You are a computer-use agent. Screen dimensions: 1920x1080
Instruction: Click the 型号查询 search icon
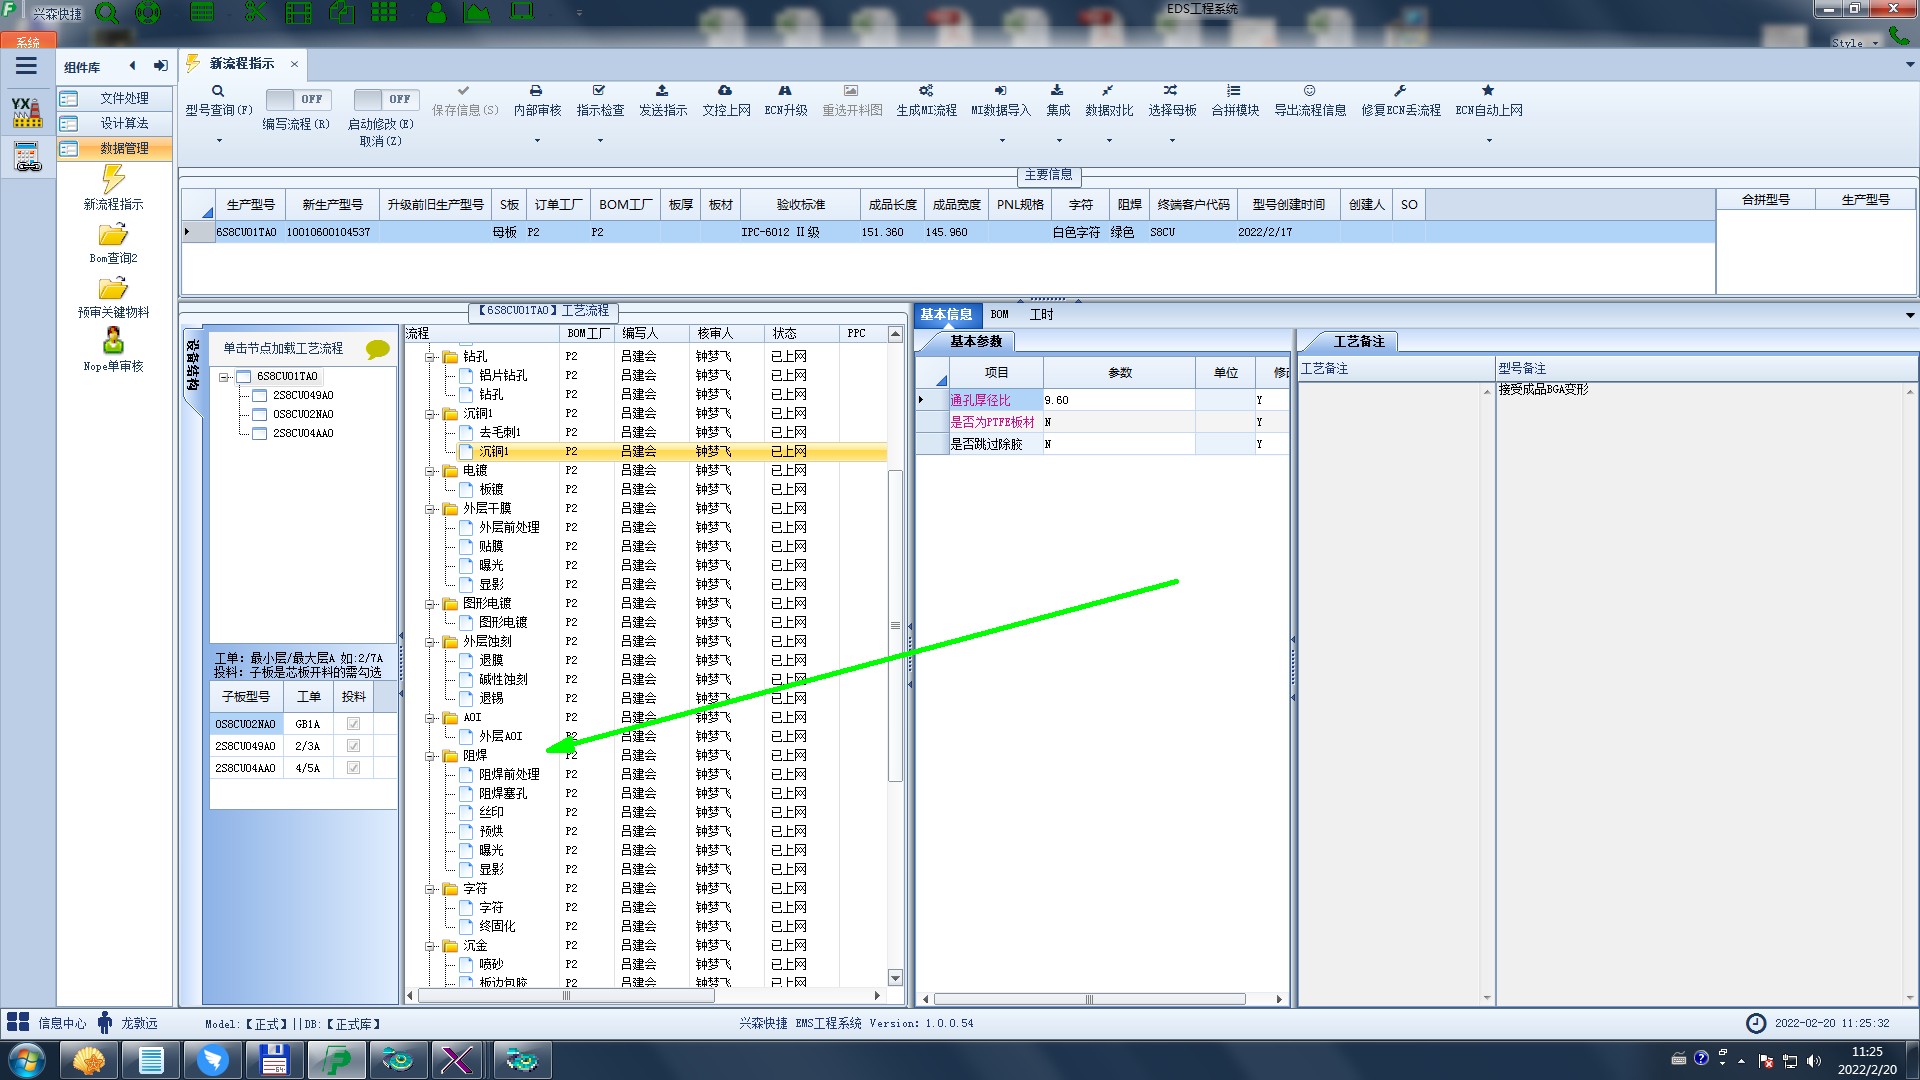pos(218,91)
